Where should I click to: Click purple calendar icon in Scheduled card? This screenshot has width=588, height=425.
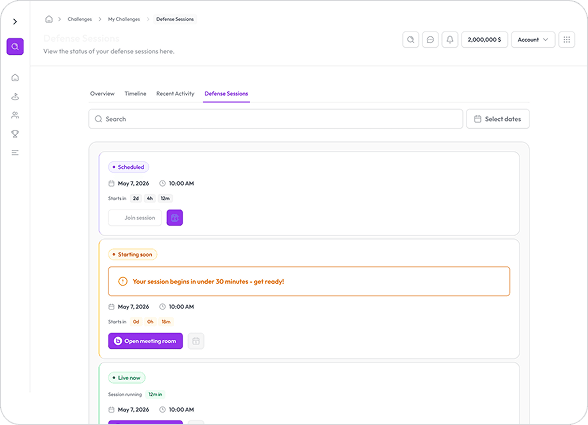[175, 218]
